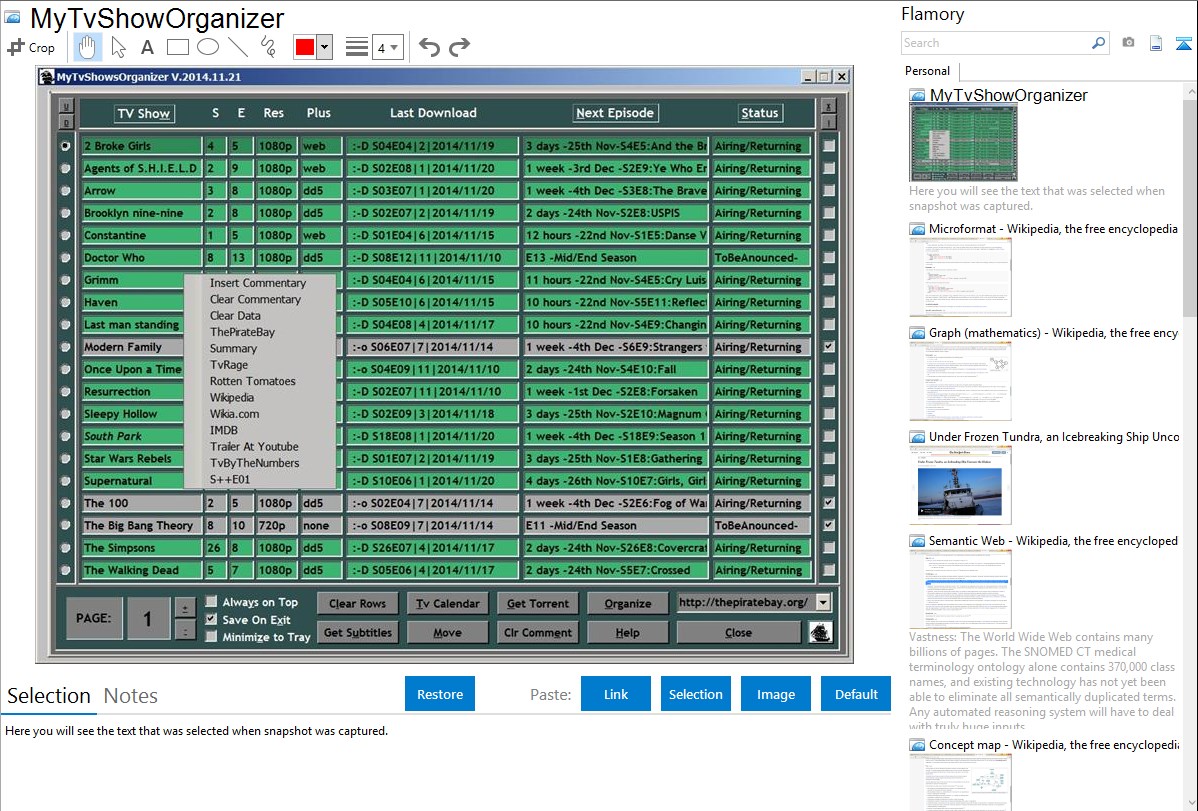Click the undo arrow
1198x811 pixels.
429,47
